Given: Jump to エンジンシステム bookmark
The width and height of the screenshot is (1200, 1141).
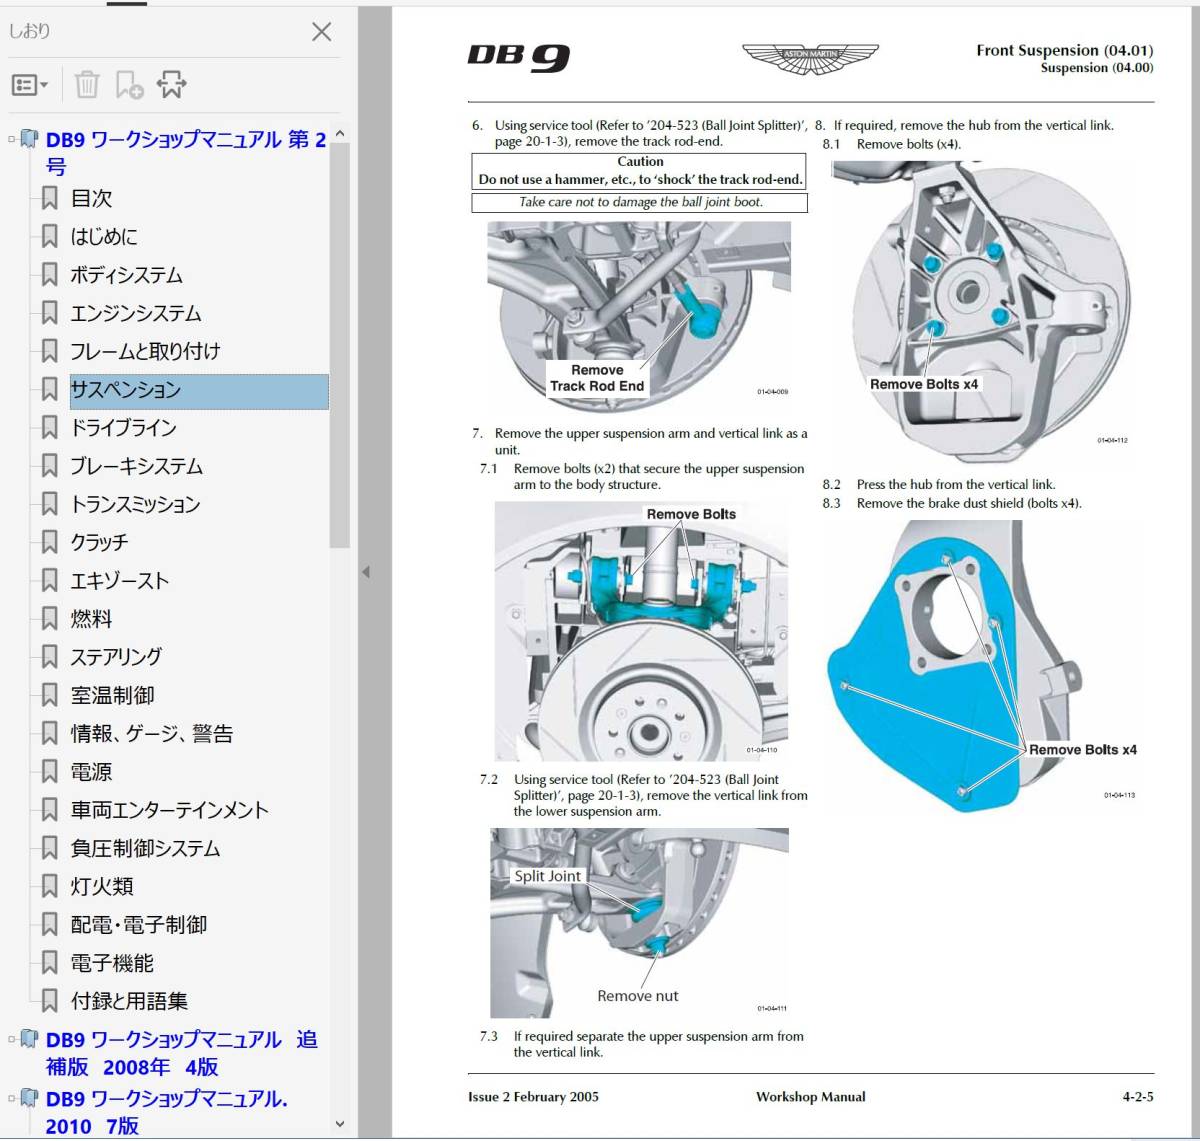Looking at the screenshot, I should pos(136,313).
